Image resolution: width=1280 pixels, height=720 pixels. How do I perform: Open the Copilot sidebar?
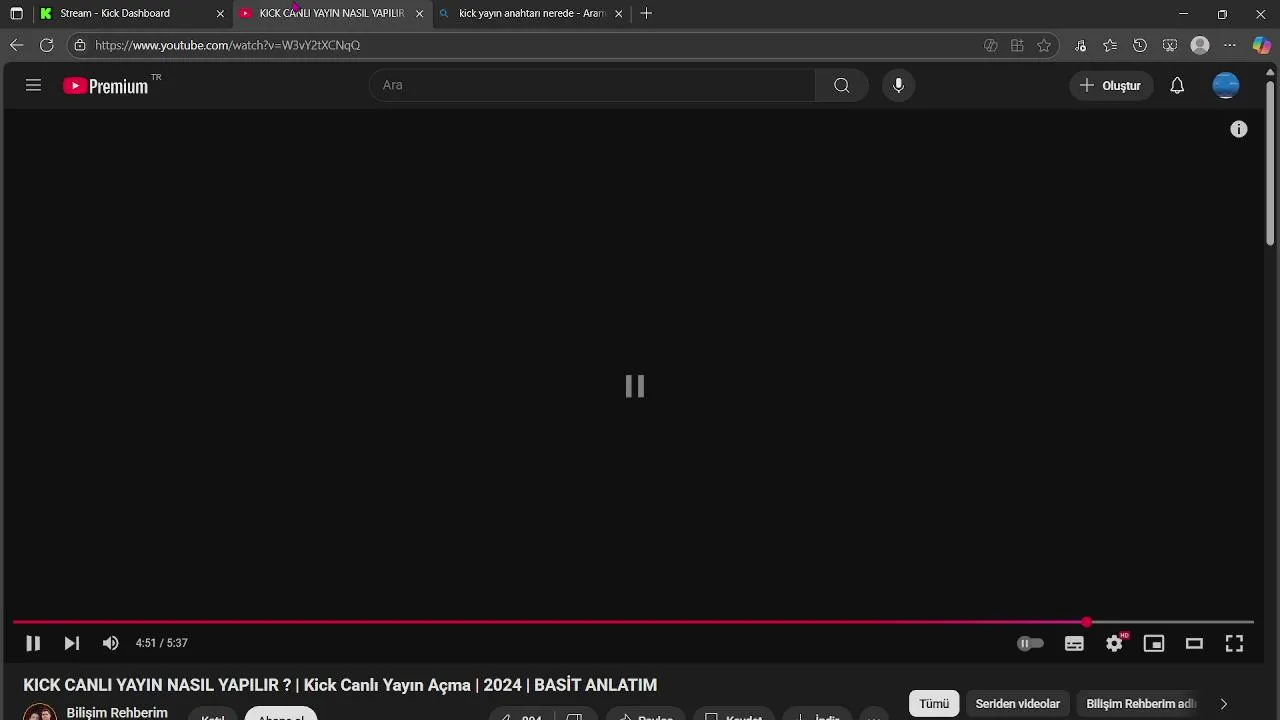tap(1262, 45)
